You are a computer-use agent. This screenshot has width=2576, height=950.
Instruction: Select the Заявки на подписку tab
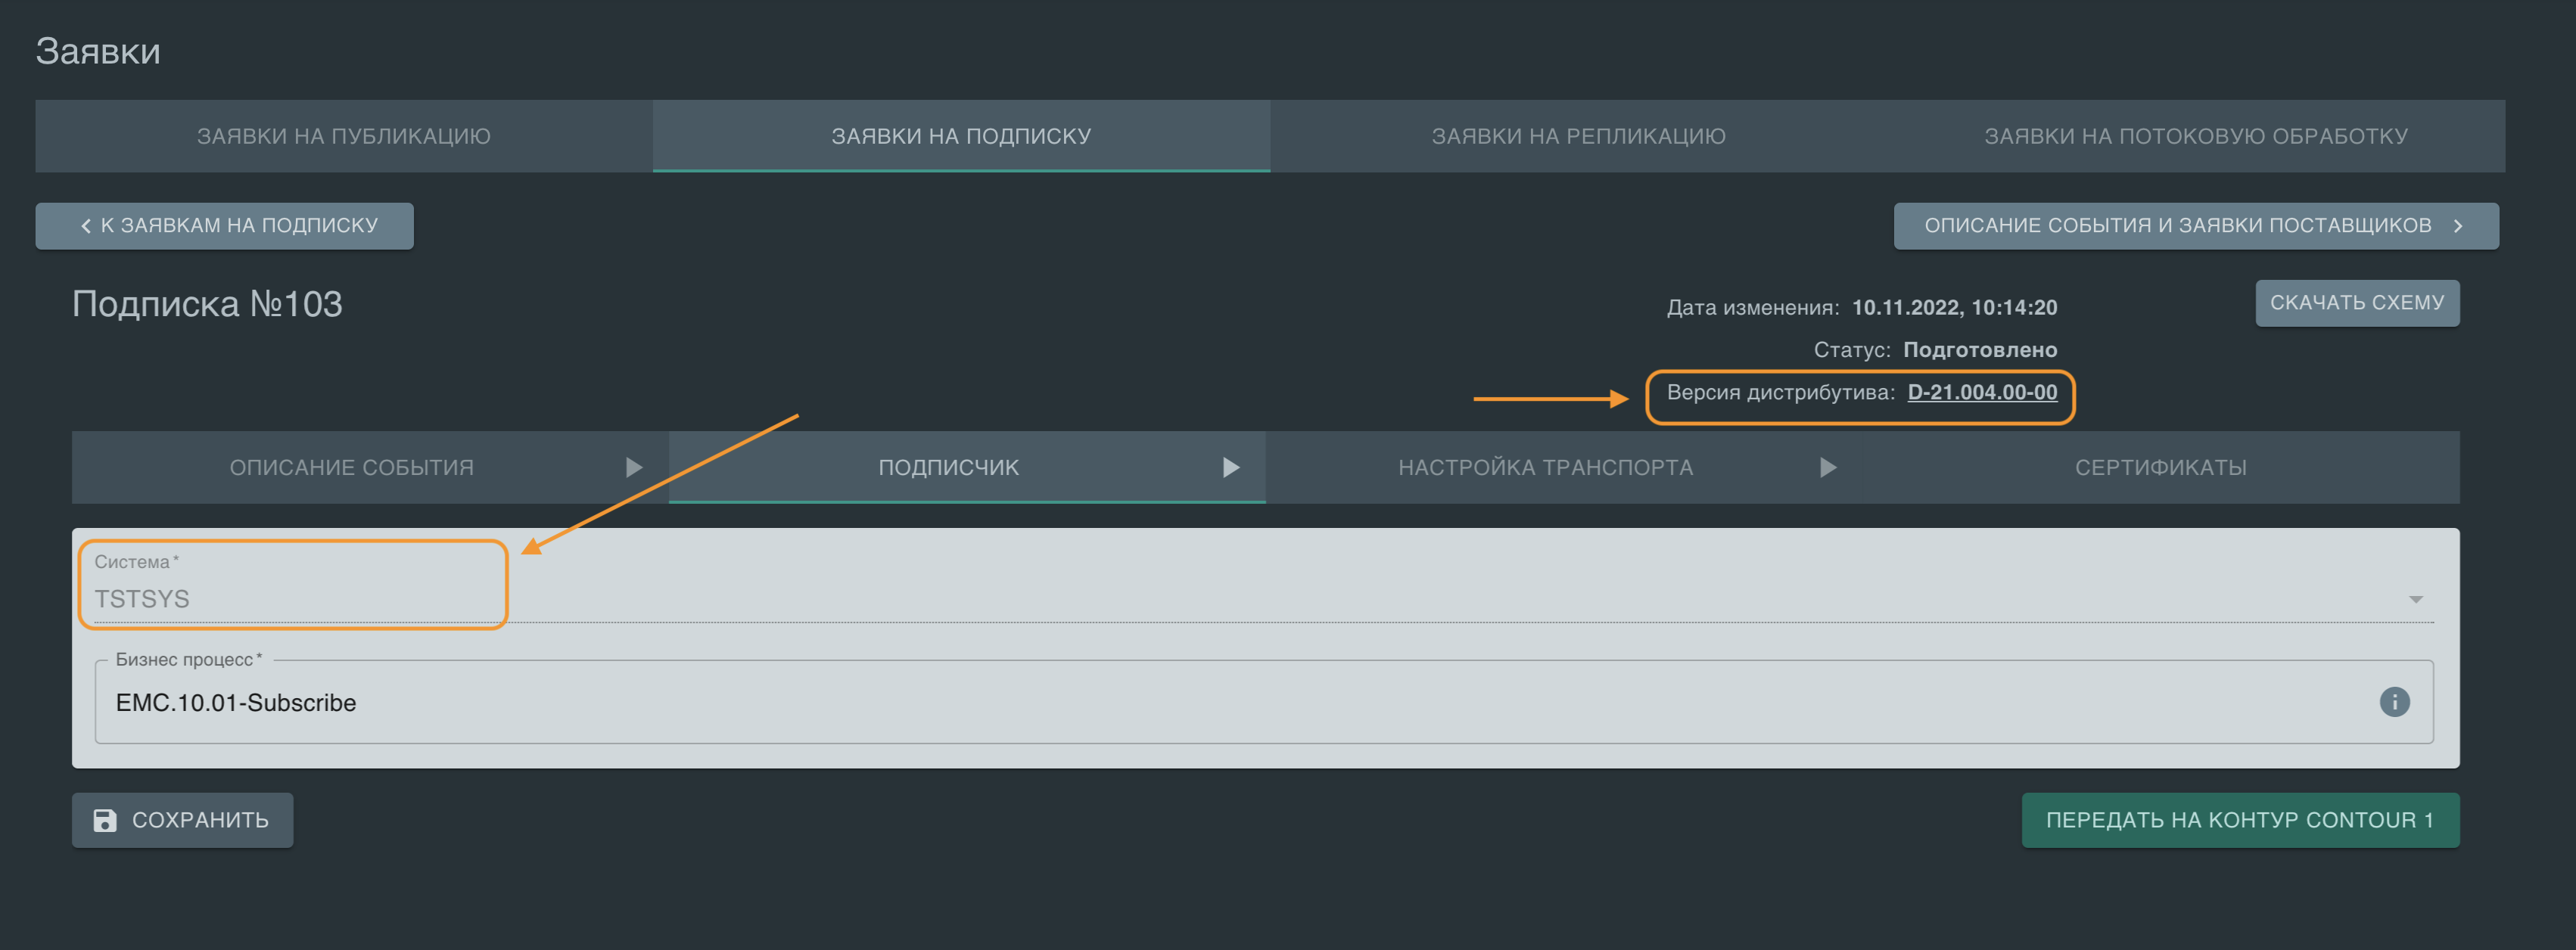961,136
